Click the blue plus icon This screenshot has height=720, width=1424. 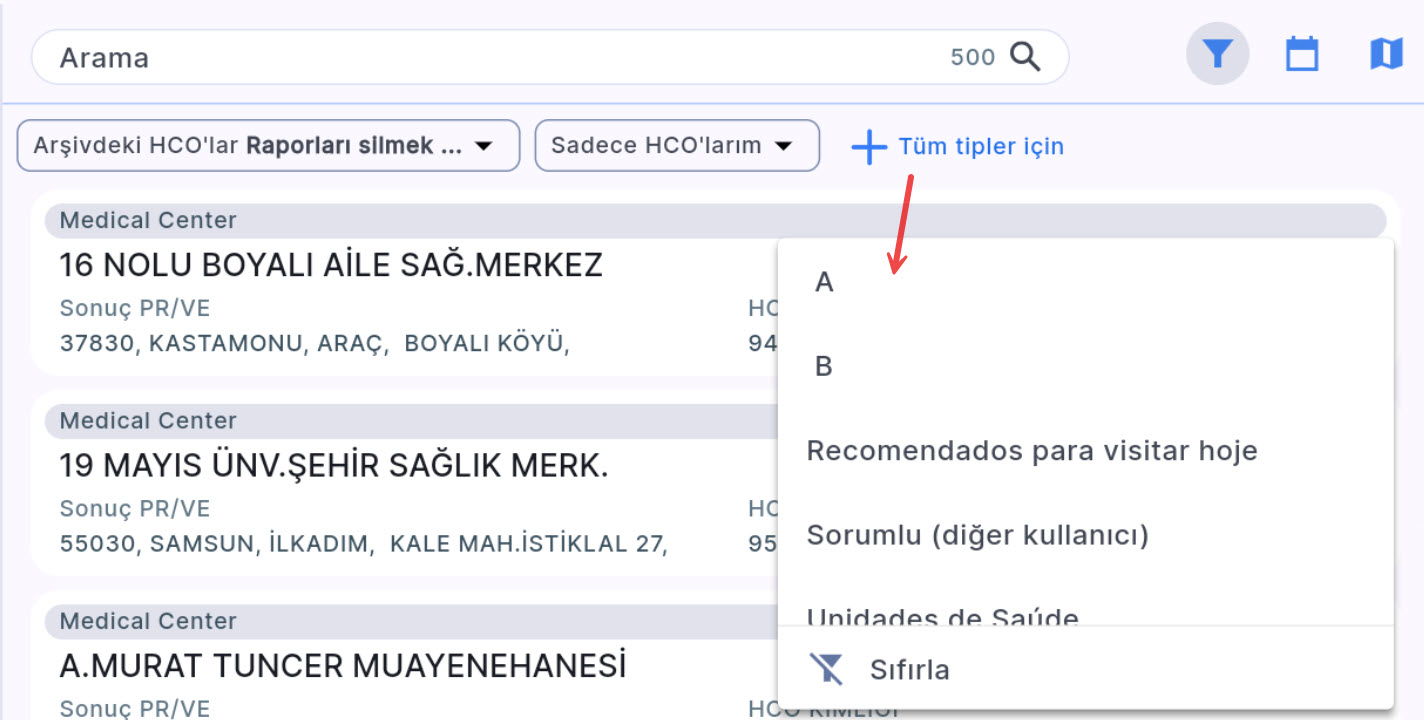(869, 147)
